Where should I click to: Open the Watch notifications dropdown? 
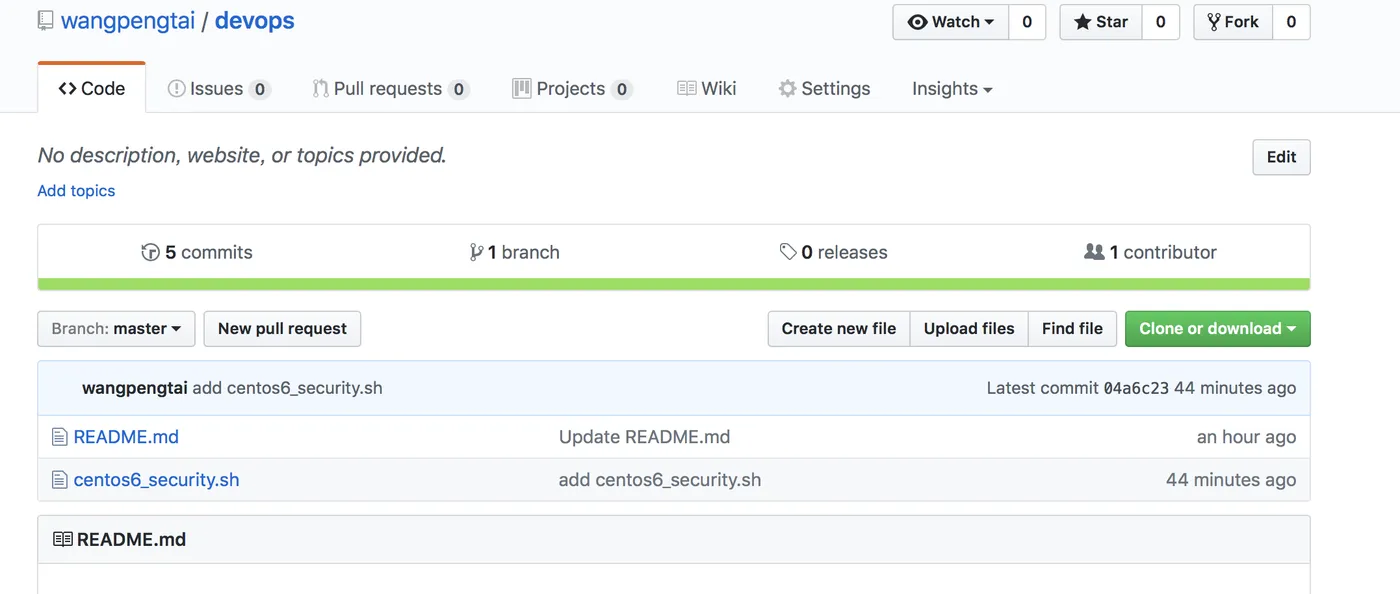(x=950, y=22)
